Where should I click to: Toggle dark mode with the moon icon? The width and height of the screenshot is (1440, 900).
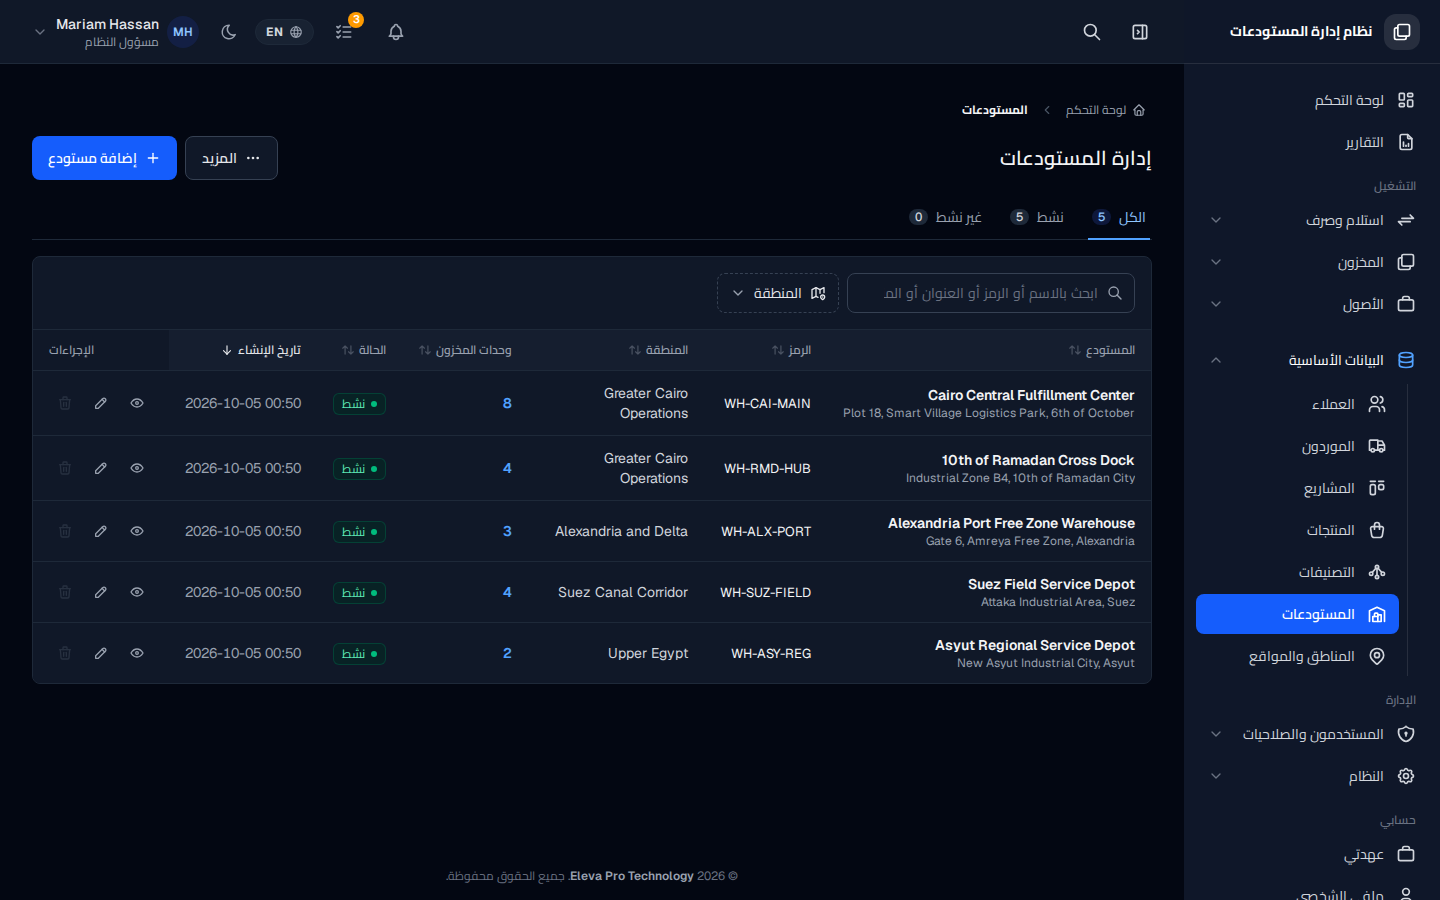[229, 32]
